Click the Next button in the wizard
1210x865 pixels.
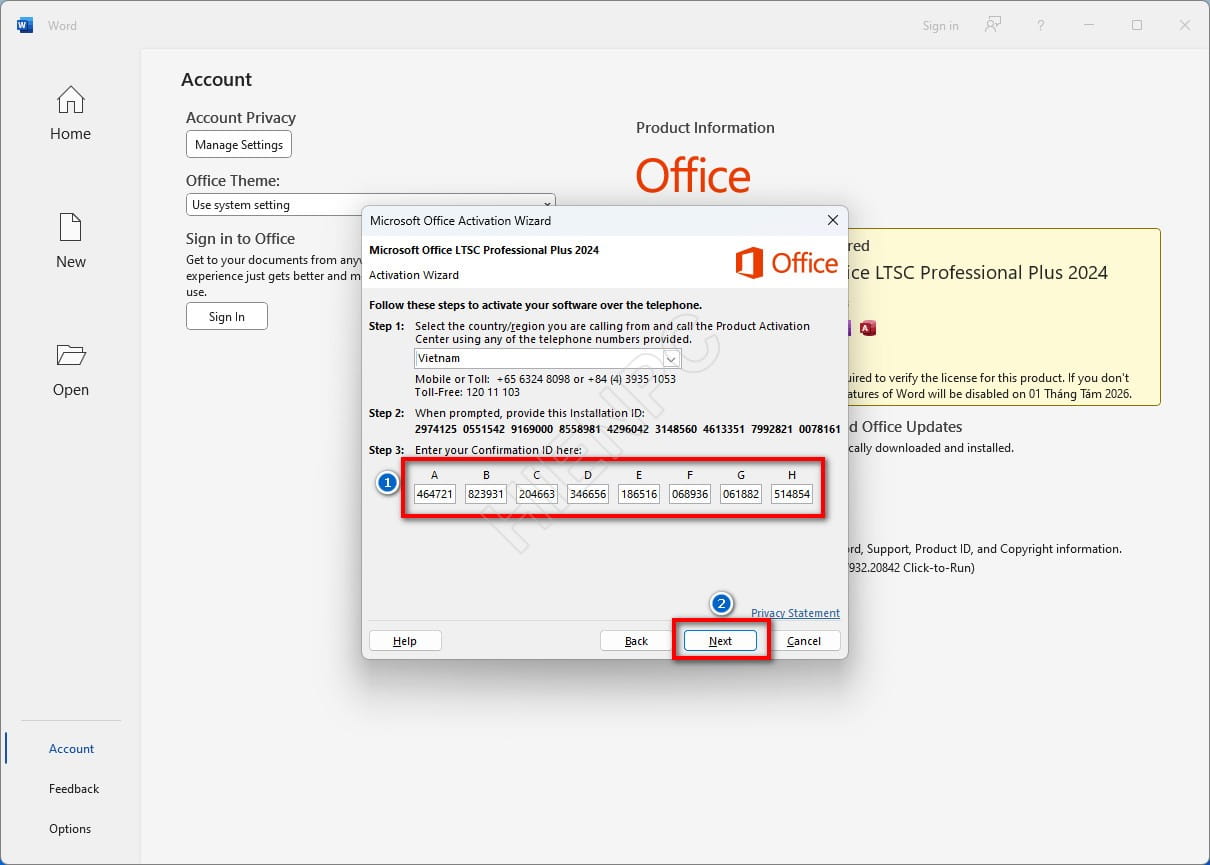(x=720, y=641)
